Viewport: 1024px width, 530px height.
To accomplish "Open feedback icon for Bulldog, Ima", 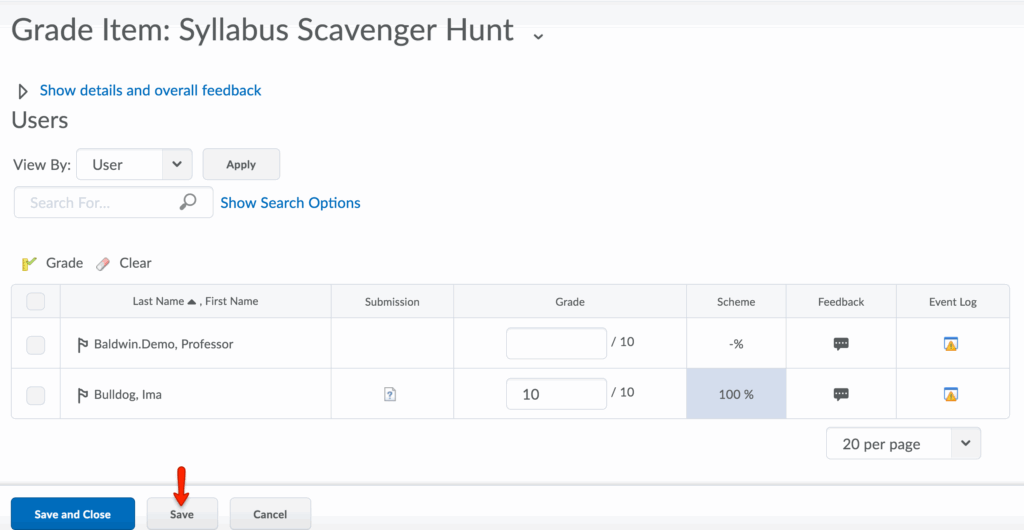I will pos(841,394).
